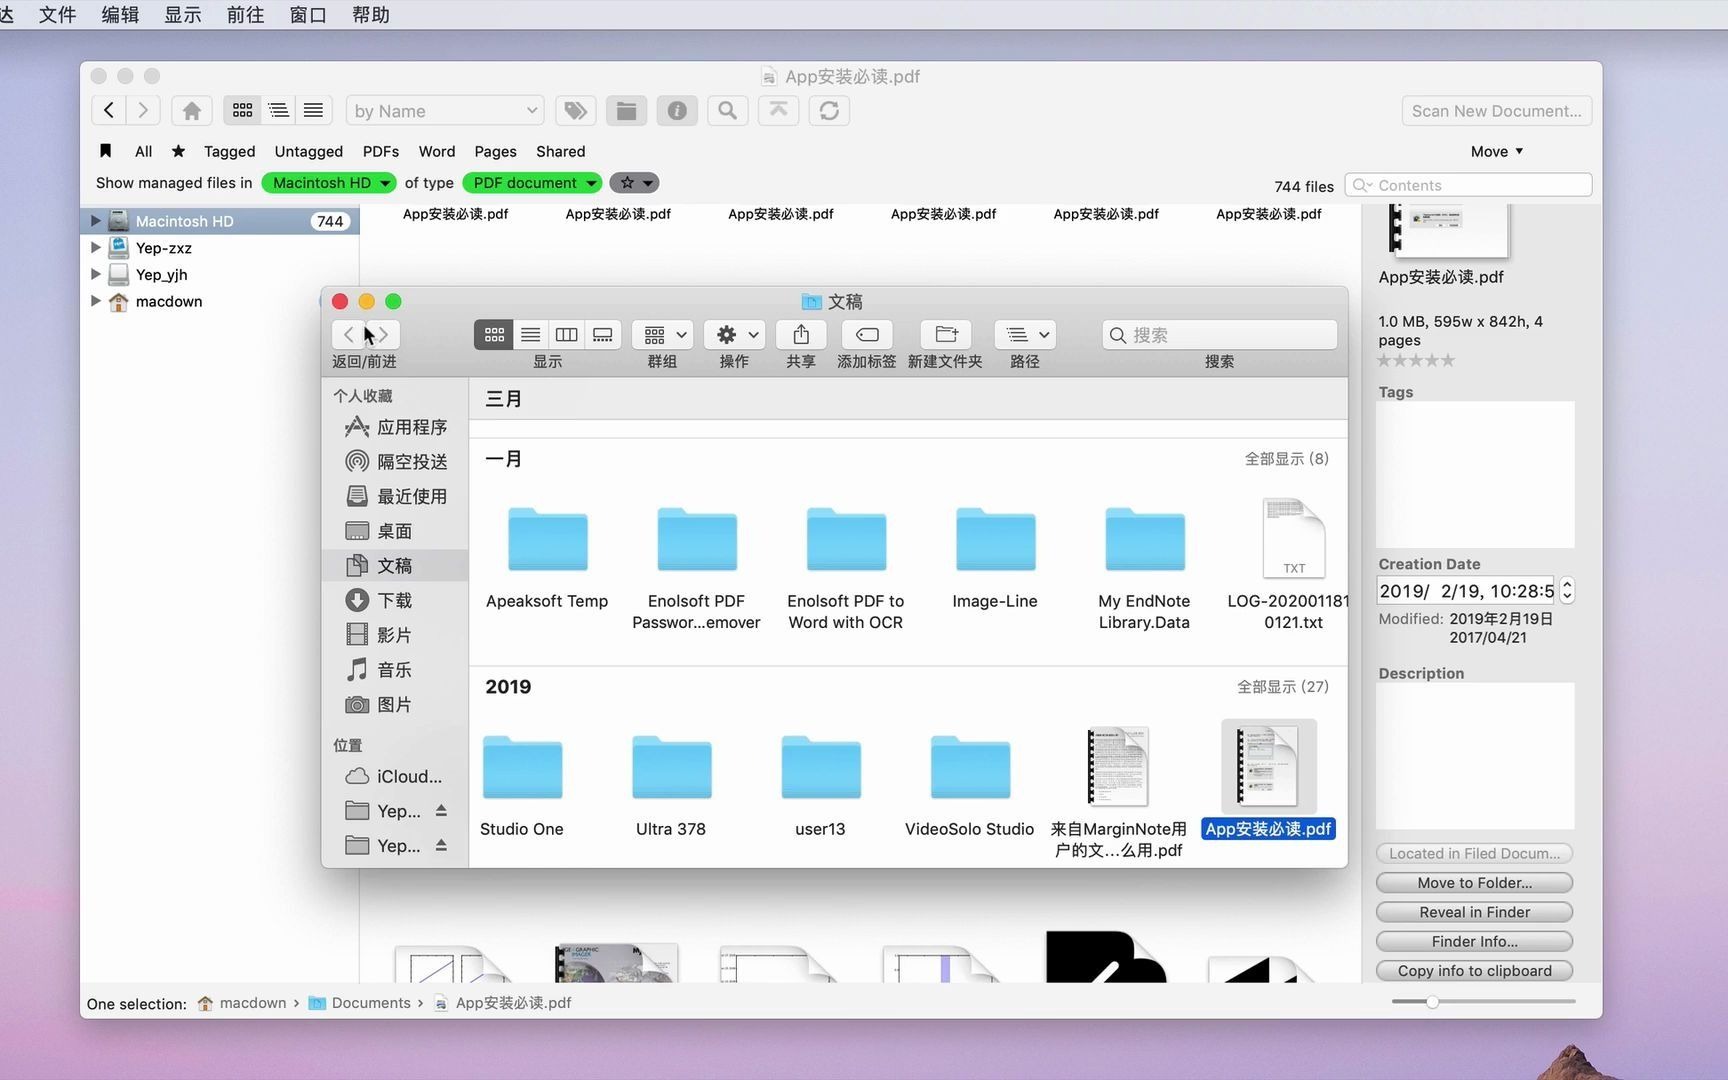Image resolution: width=1728 pixels, height=1080 pixels.
Task: Open the info panel via the info icon
Action: pyautogui.click(x=677, y=110)
